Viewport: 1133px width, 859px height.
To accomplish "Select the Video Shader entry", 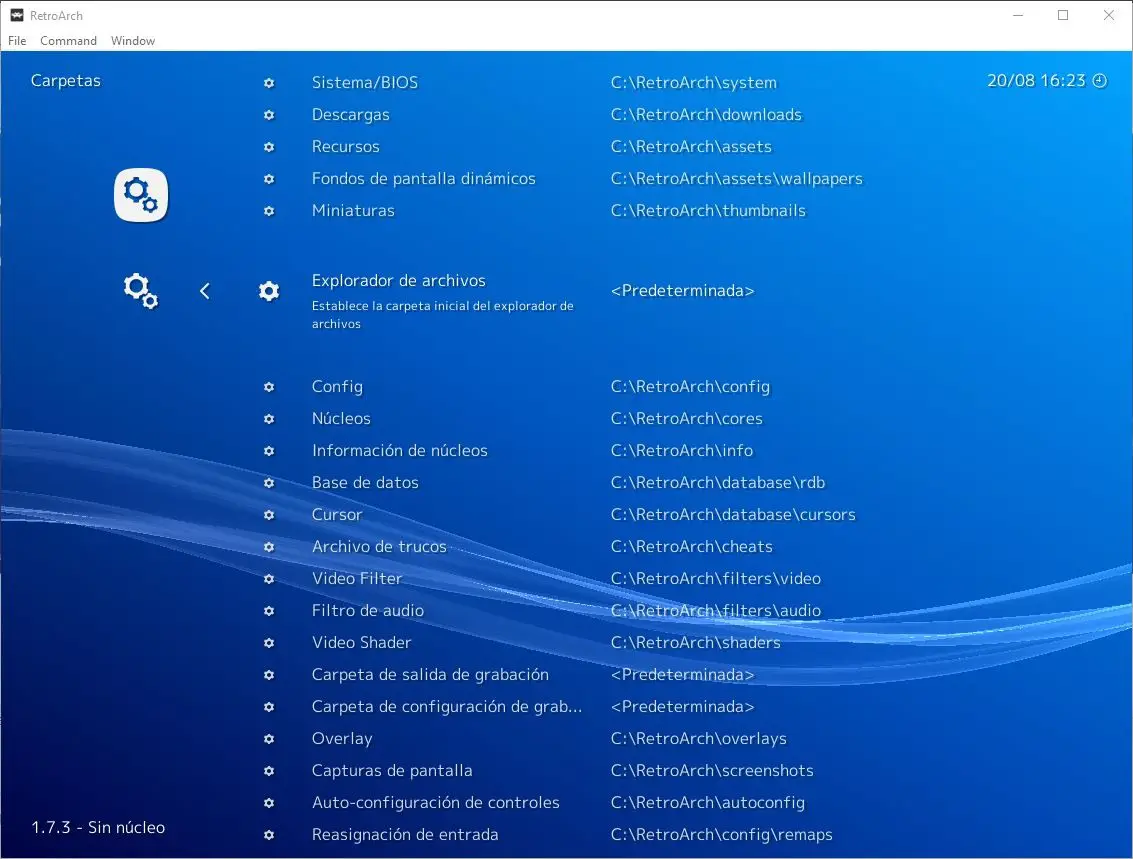I will (x=361, y=643).
